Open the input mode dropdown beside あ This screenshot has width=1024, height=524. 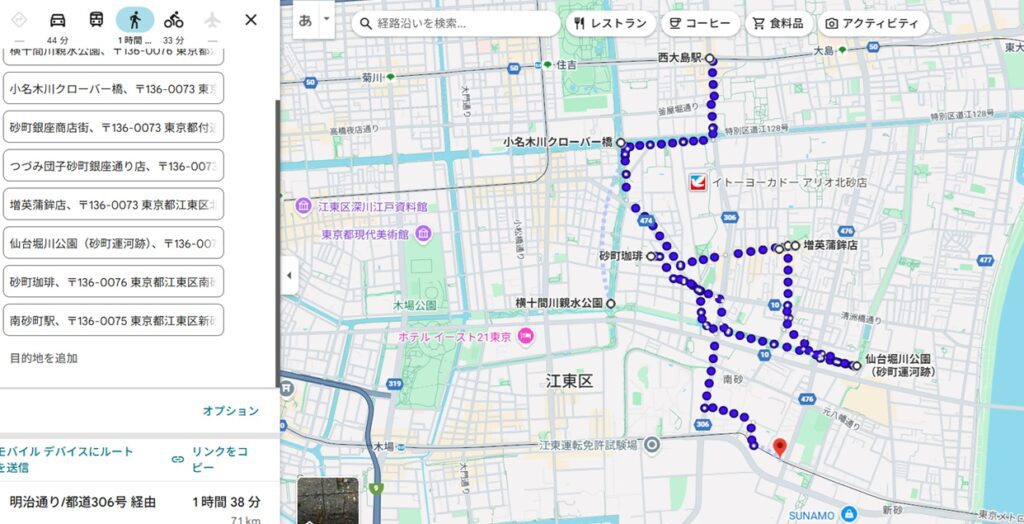click(x=326, y=20)
